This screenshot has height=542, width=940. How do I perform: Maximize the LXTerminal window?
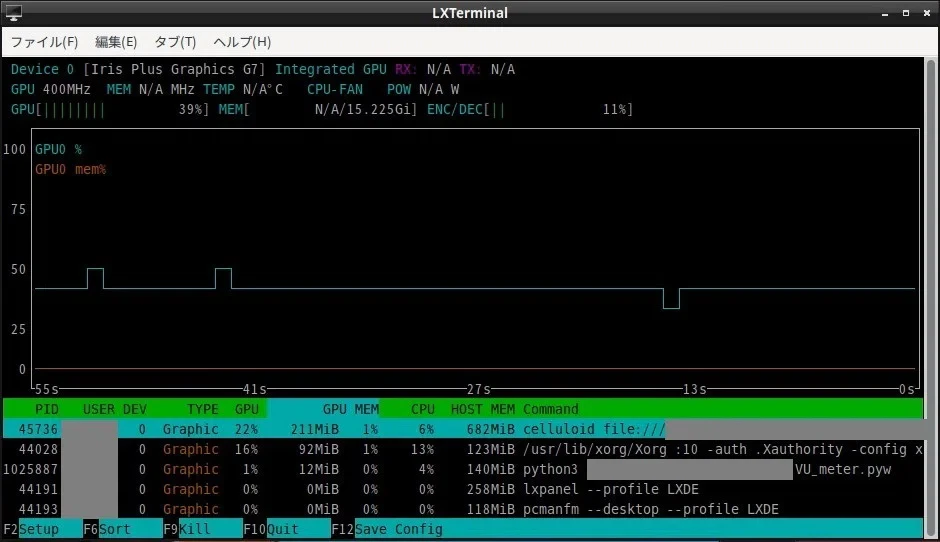(x=906, y=13)
